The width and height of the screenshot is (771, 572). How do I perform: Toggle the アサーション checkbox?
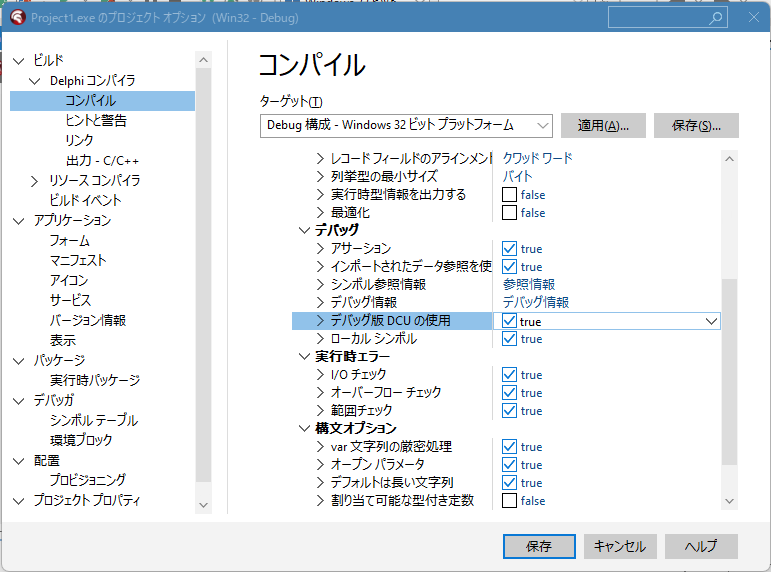pyautogui.click(x=510, y=249)
